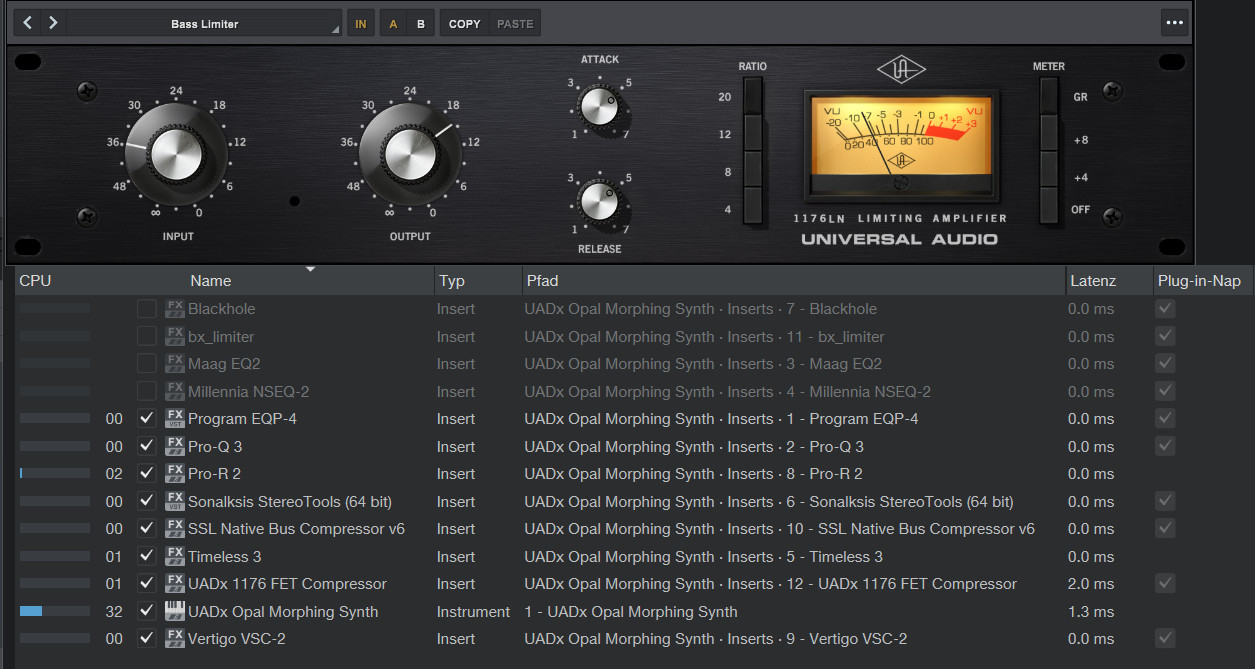Go to the previous preset arrow
1255x669 pixels.
point(28,23)
